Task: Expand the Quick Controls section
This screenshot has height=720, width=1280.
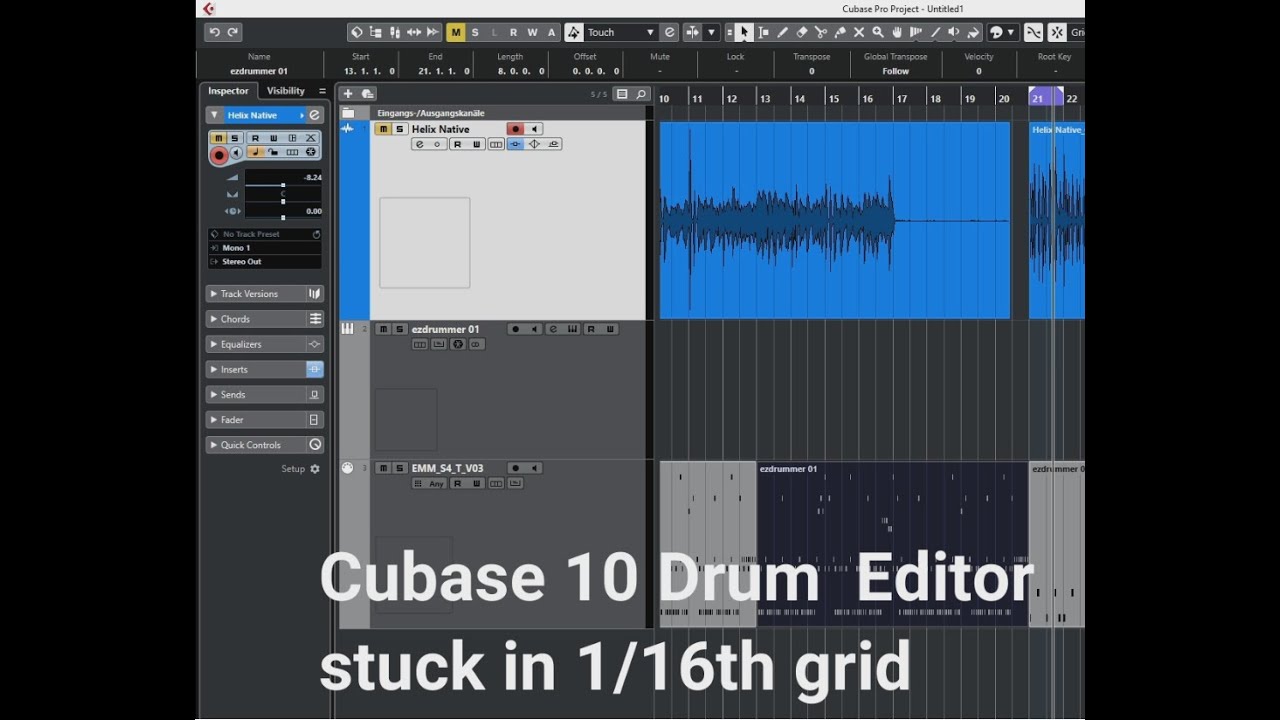Action: pyautogui.click(x=264, y=445)
